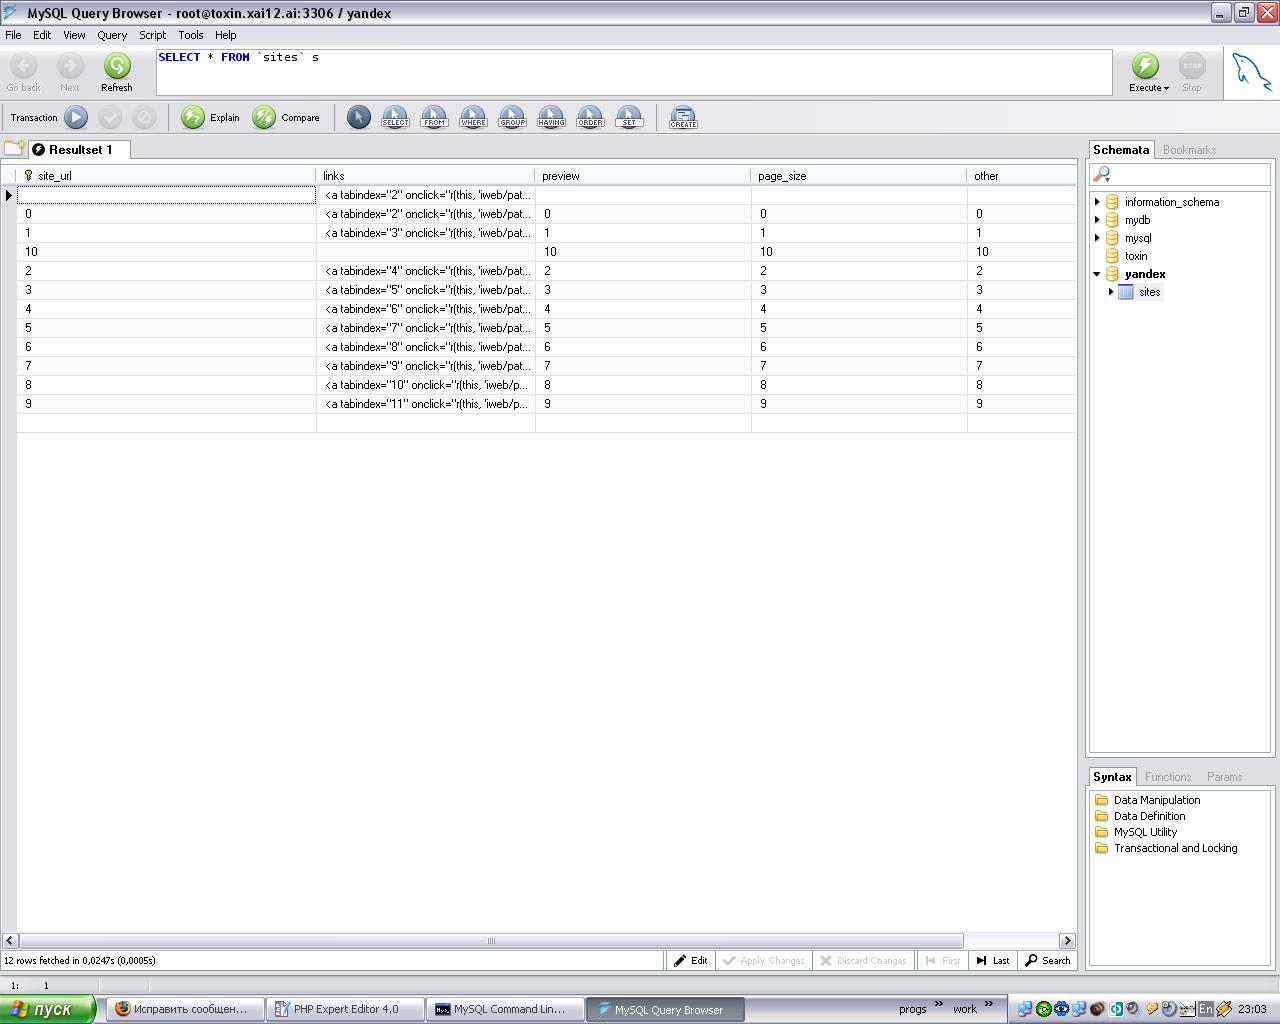Open the Query menu
Viewport: 1280px width, 1024px height.
(112, 35)
